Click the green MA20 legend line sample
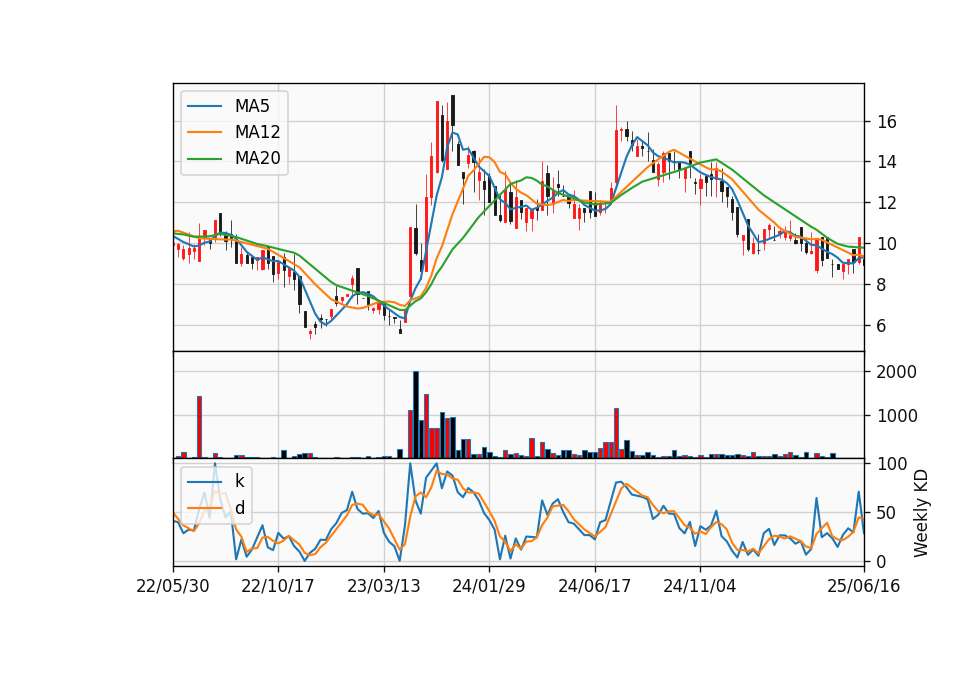Screen dimensions: 960x690 click(204, 158)
